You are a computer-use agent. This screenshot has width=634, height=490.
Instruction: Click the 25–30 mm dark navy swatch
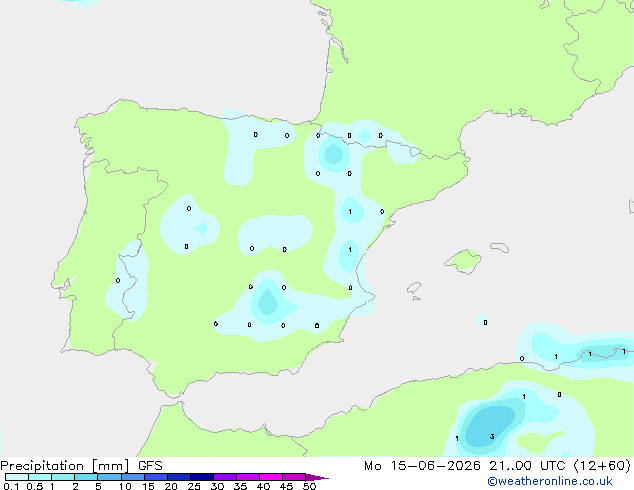click(202, 477)
